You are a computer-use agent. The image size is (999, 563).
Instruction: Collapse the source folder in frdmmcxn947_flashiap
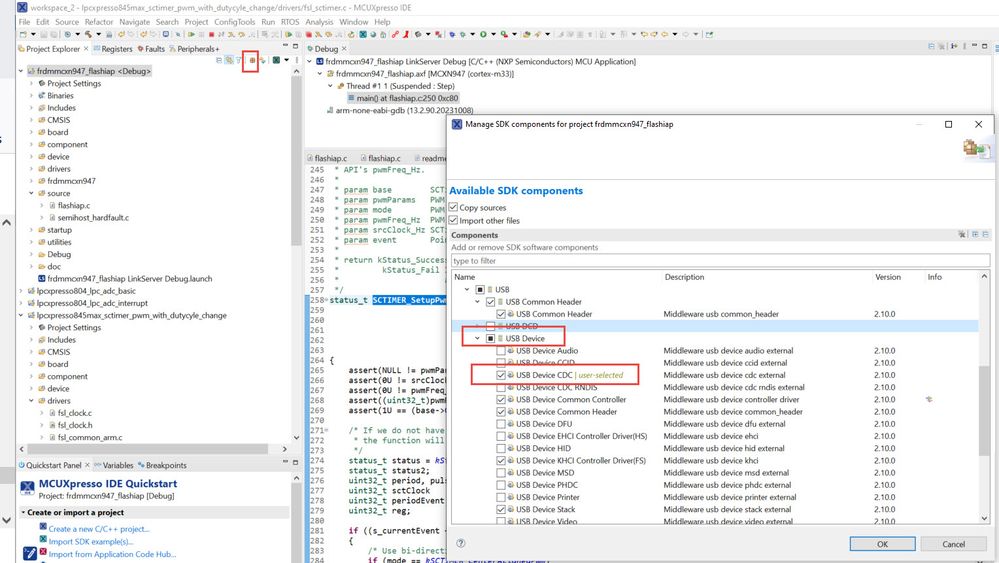coord(31,193)
